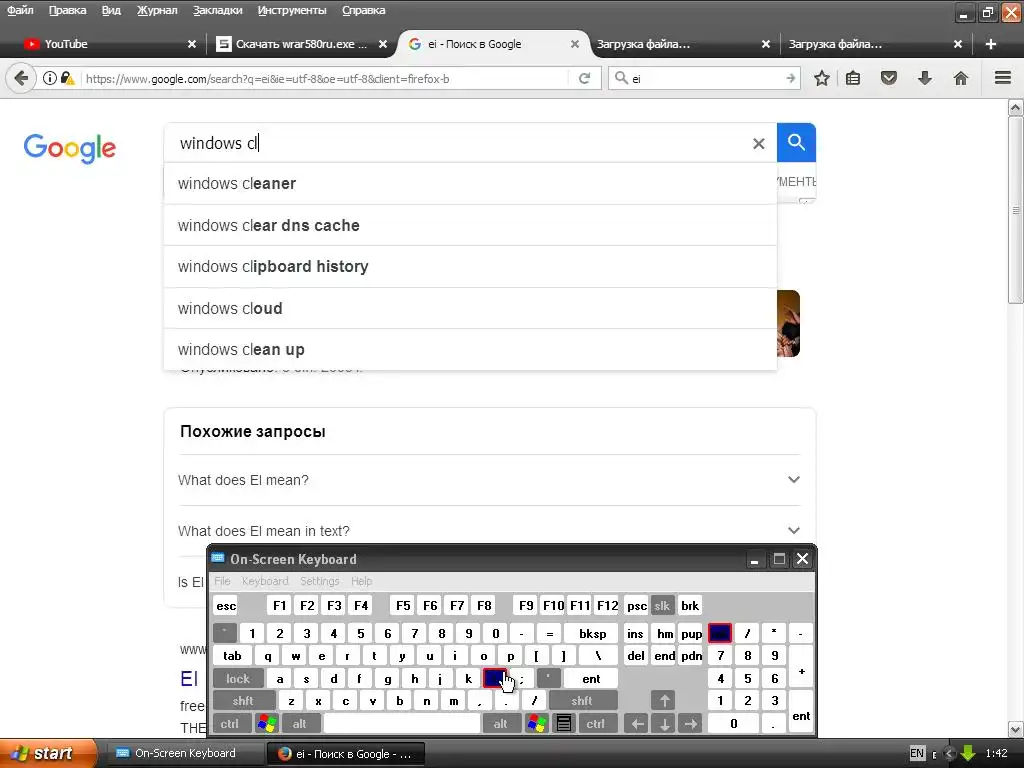This screenshot has width=1024, height=768.
Task: Select 'windows clear dns cache' suggestion
Action: (x=470, y=225)
